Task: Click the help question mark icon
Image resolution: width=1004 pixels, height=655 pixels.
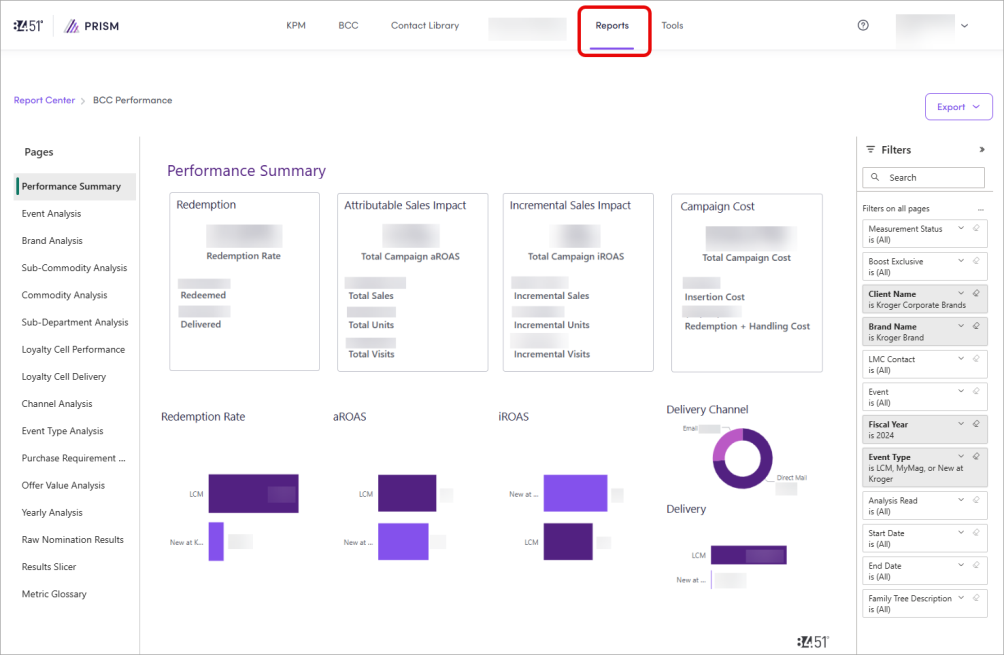Action: tap(863, 26)
